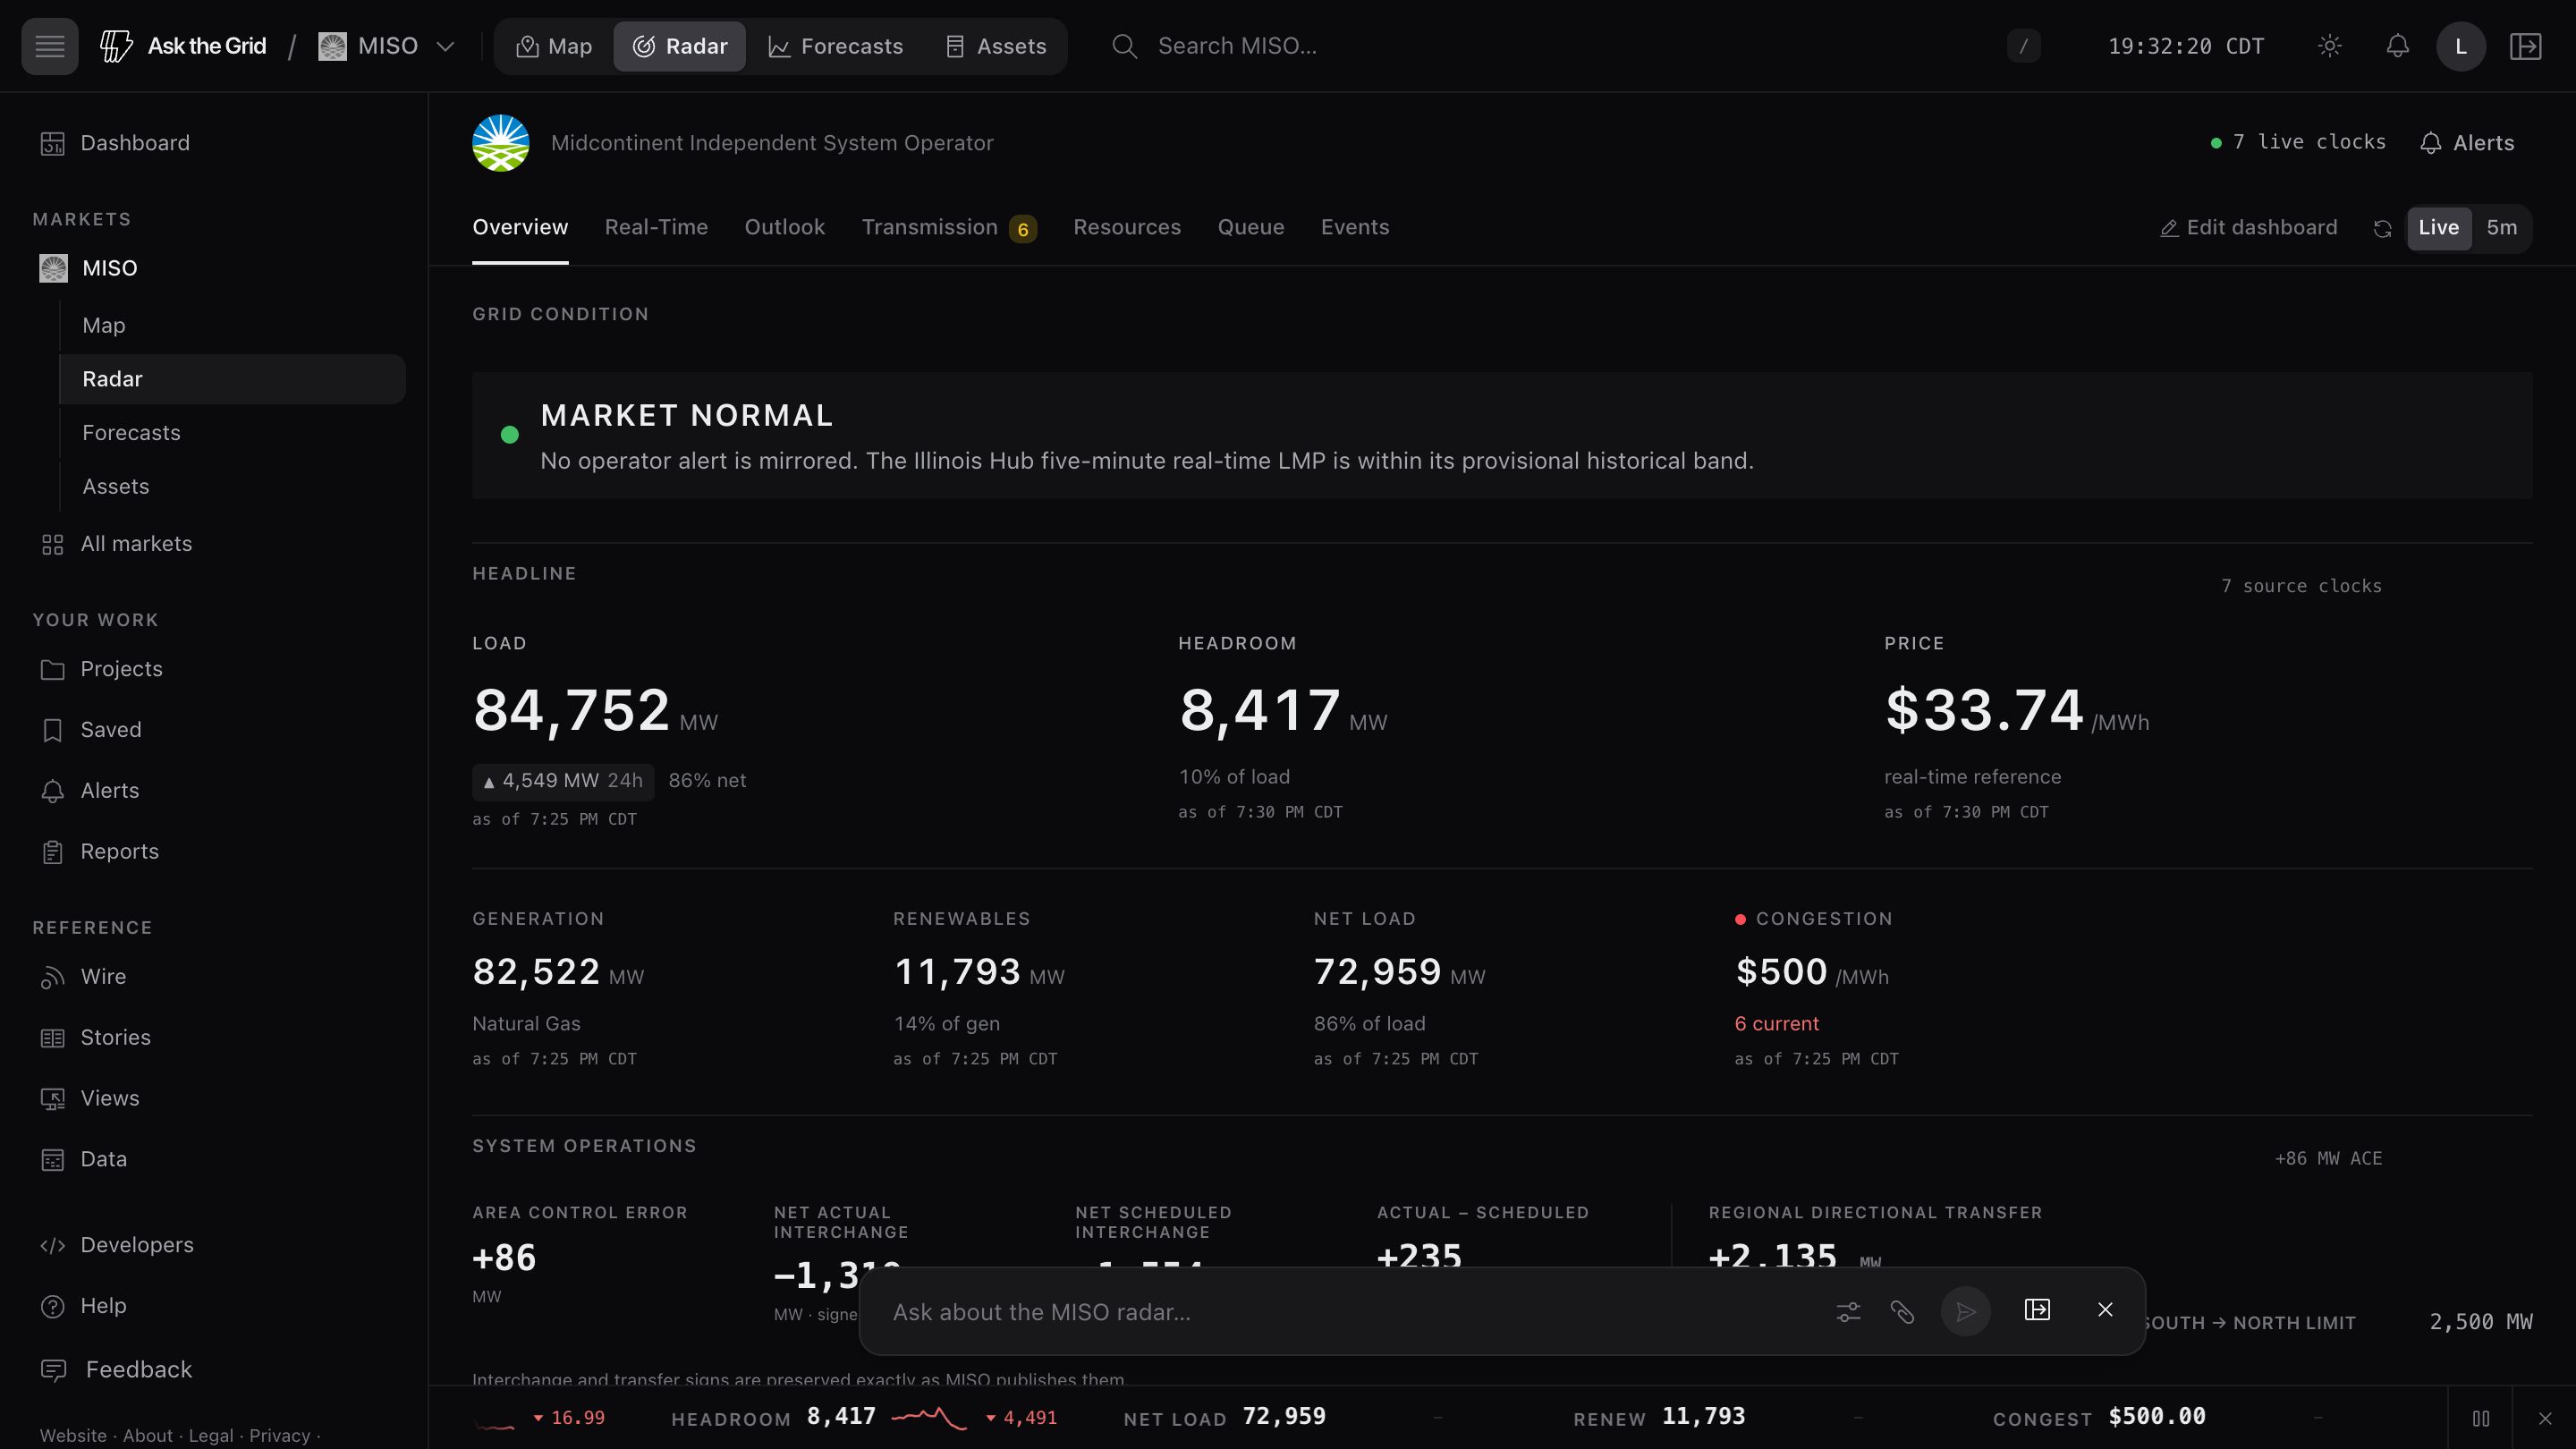Toggle the right side panel icon
The width and height of the screenshot is (2576, 1449).
(2526, 46)
